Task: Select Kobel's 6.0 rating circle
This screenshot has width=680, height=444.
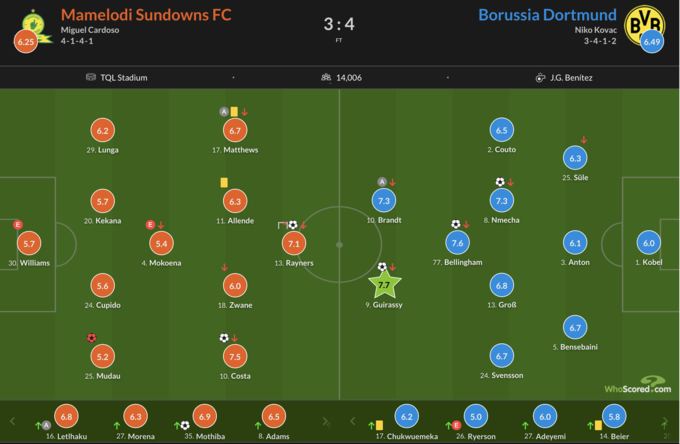Action: (649, 243)
